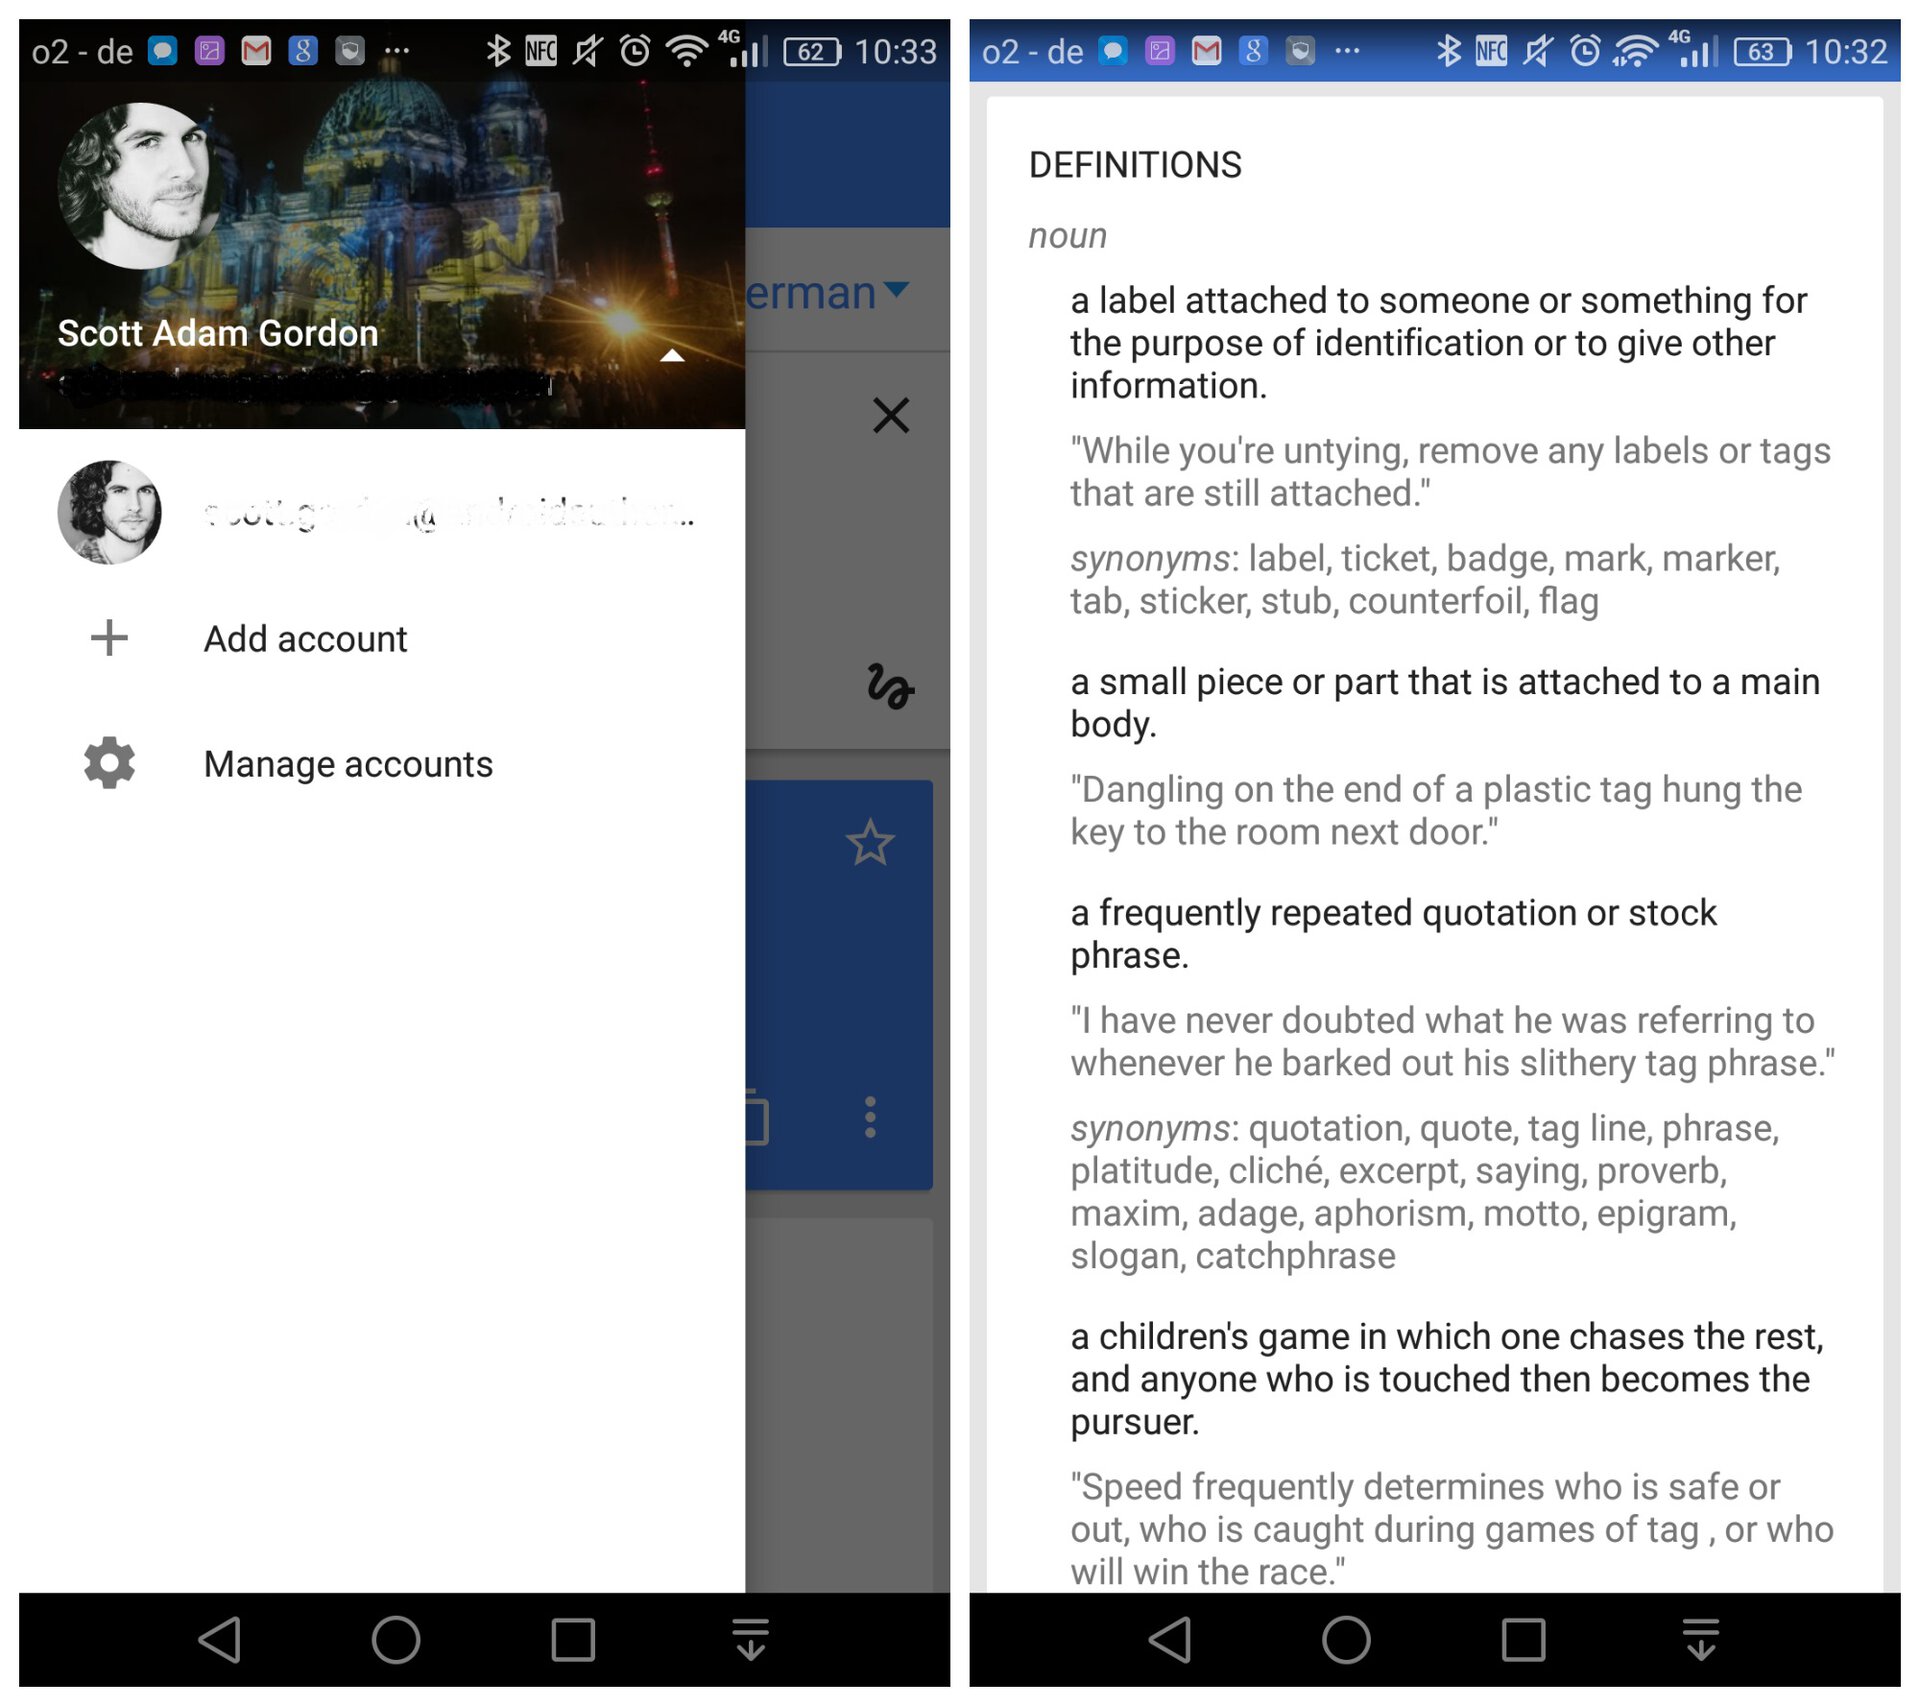Tap notification pull-down icon on left navbar
The height and width of the screenshot is (1706, 1920).
coord(750,1640)
